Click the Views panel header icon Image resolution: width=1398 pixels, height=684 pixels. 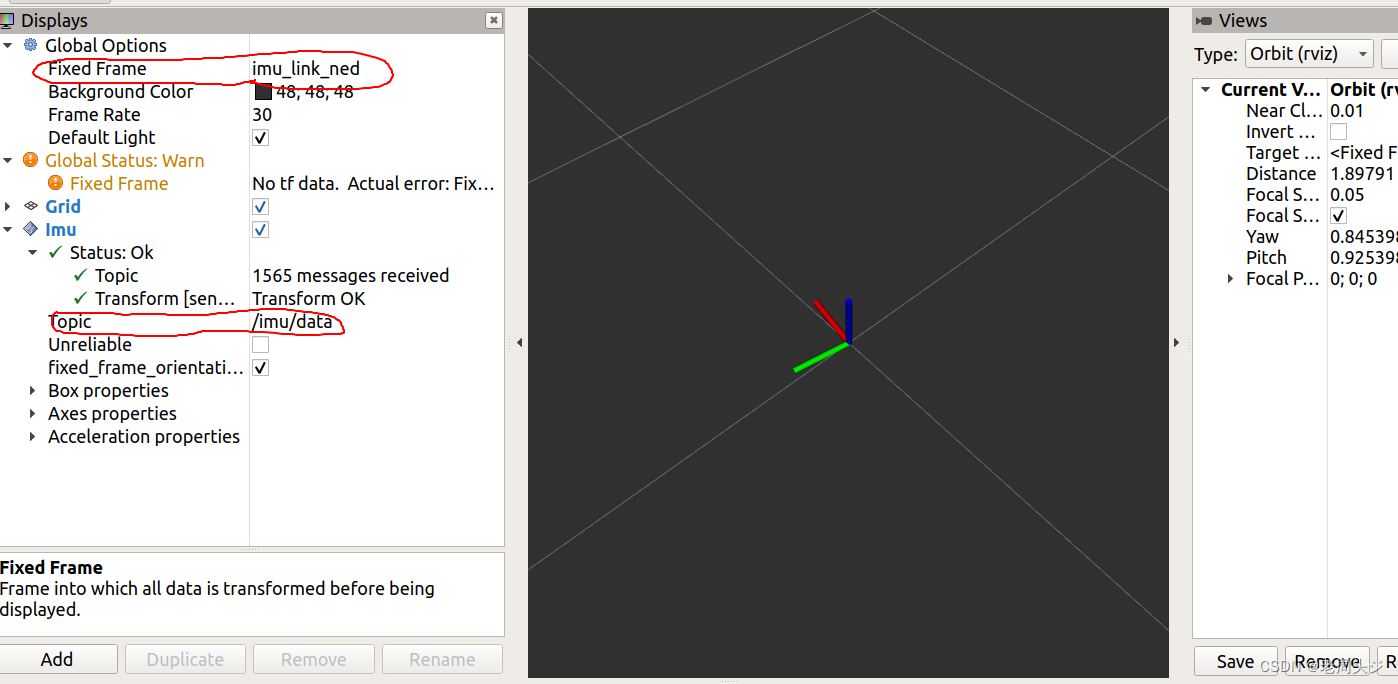click(x=1206, y=20)
